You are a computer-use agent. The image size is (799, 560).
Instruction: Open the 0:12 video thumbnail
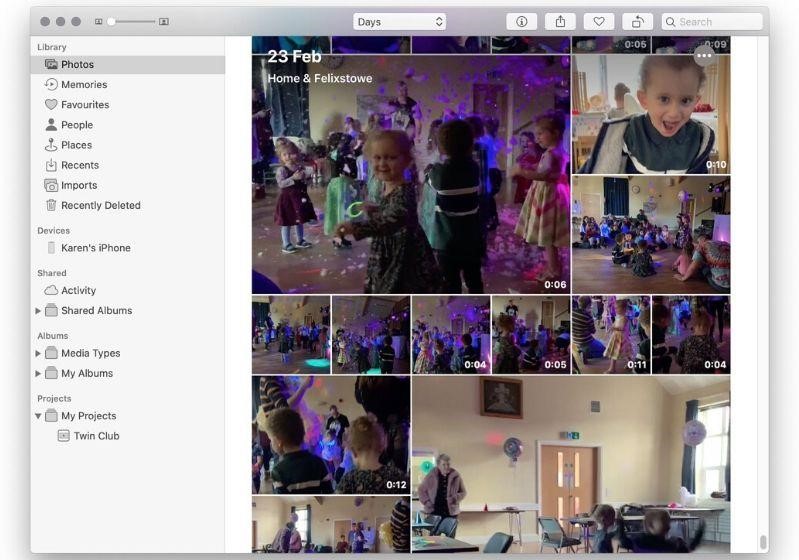331,435
